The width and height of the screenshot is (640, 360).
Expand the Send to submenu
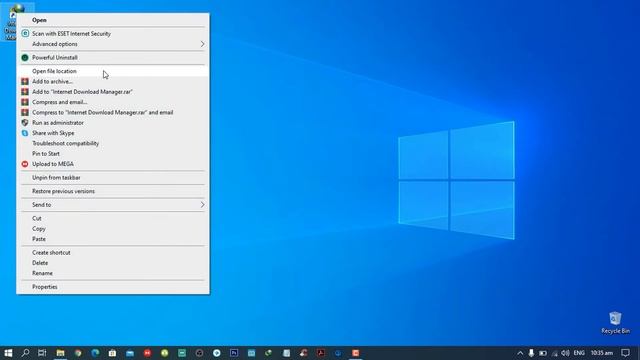[113, 205]
